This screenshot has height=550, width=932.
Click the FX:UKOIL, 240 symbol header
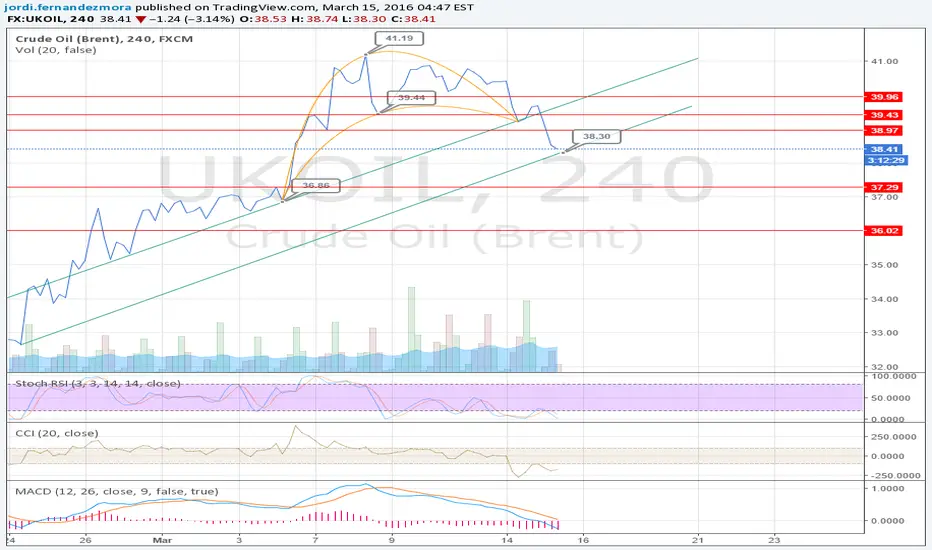[51, 19]
